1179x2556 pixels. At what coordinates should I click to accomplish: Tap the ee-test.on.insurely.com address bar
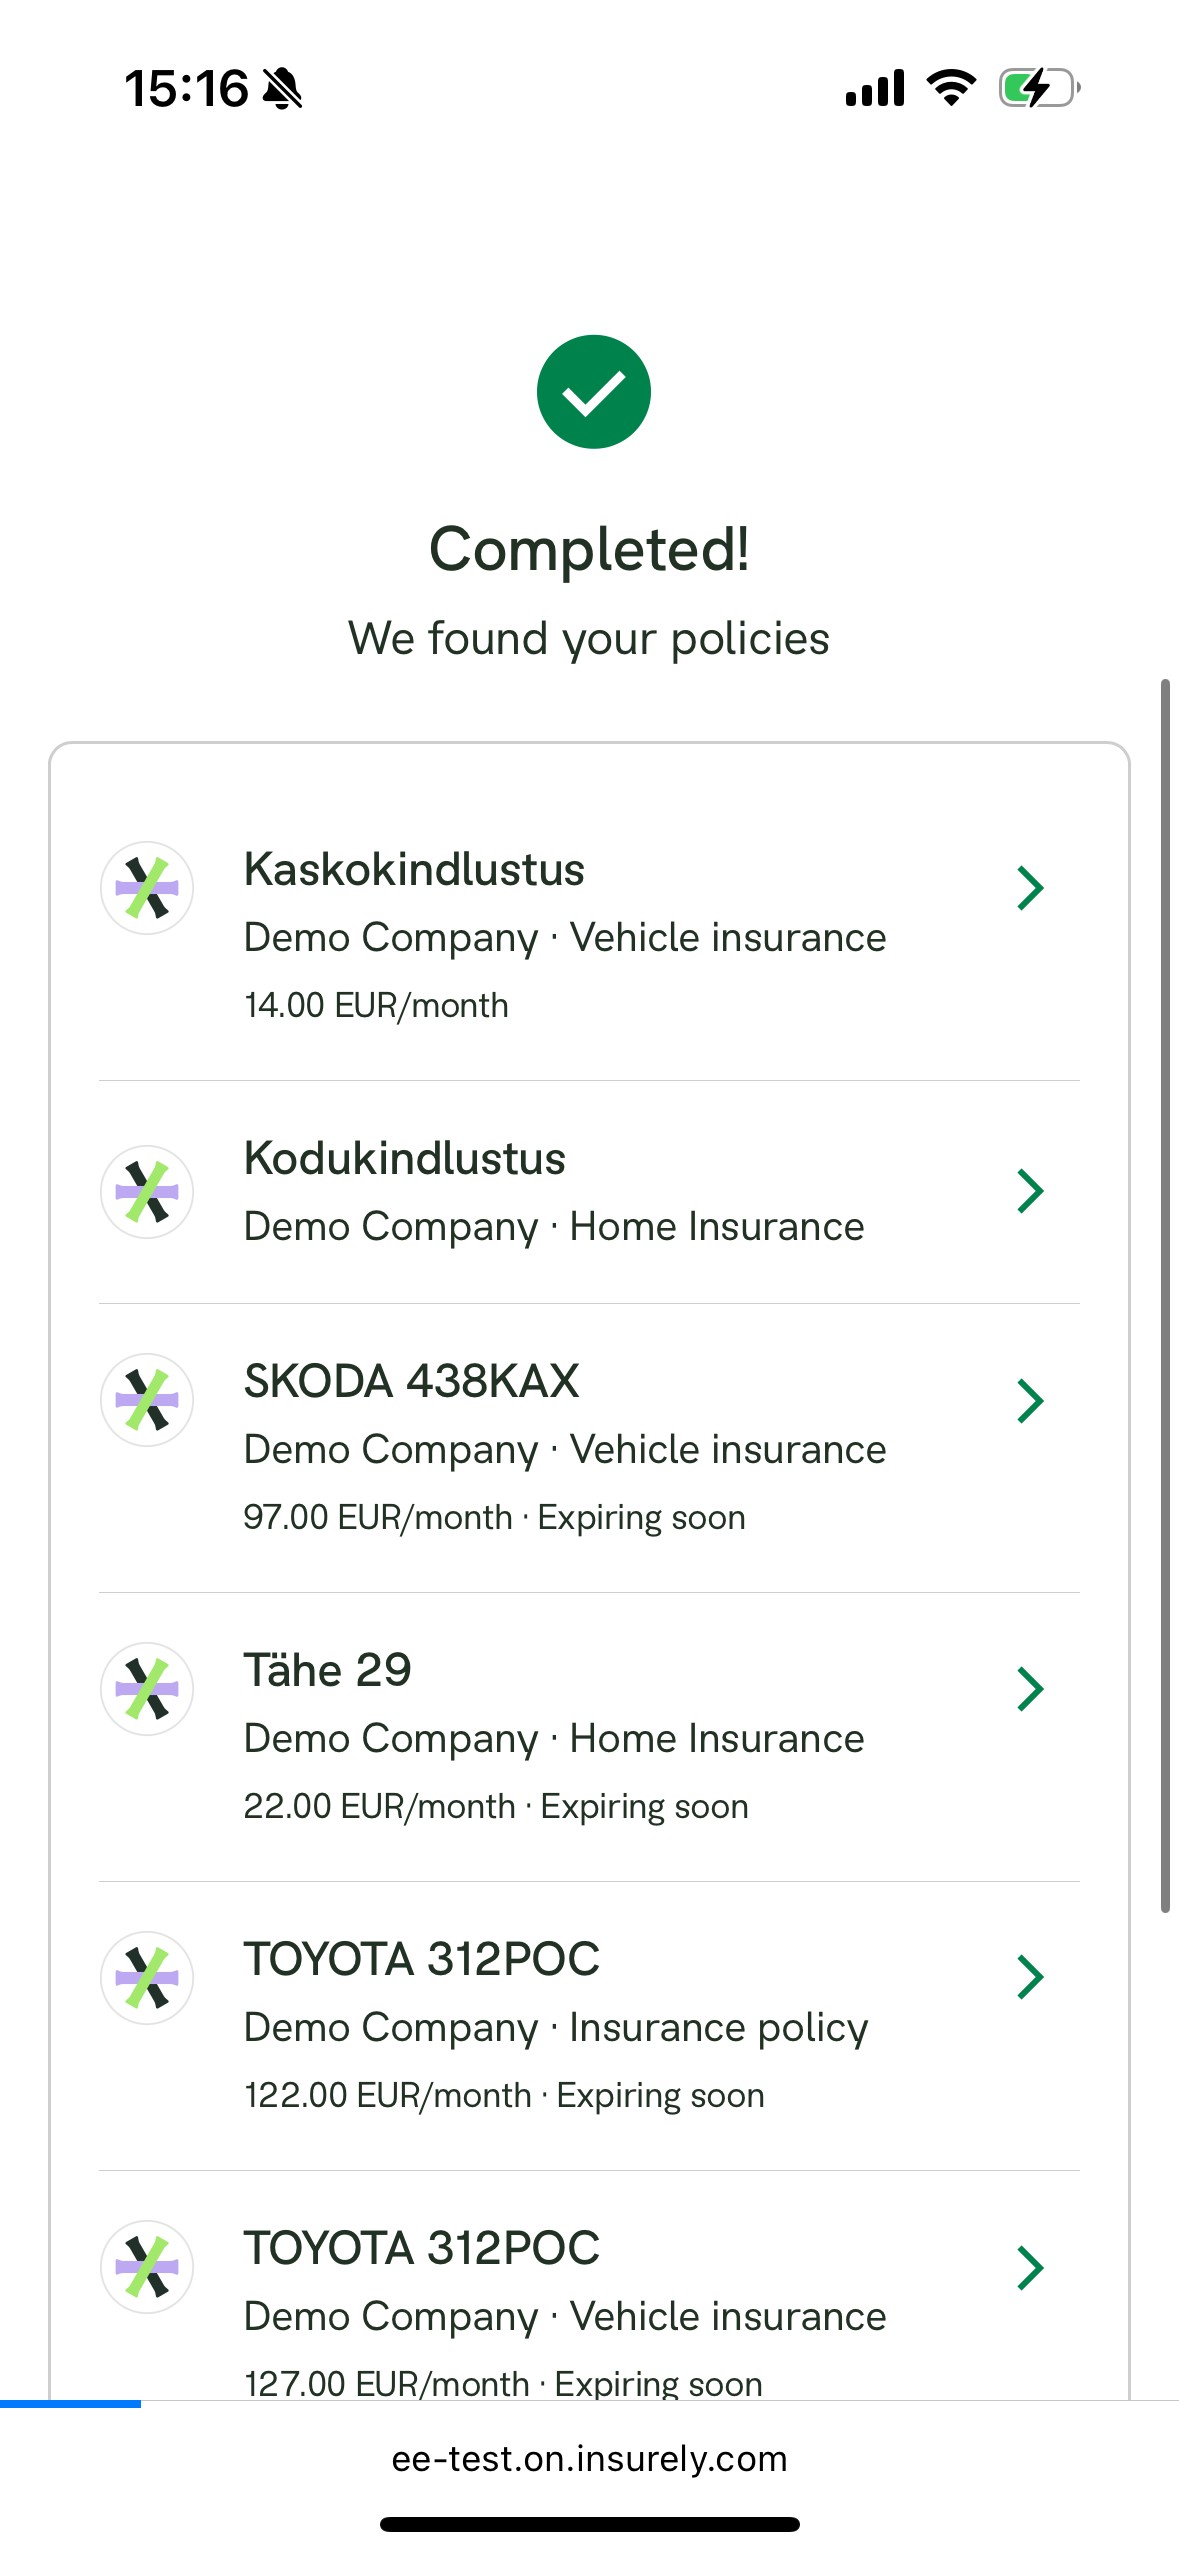[x=589, y=2459]
